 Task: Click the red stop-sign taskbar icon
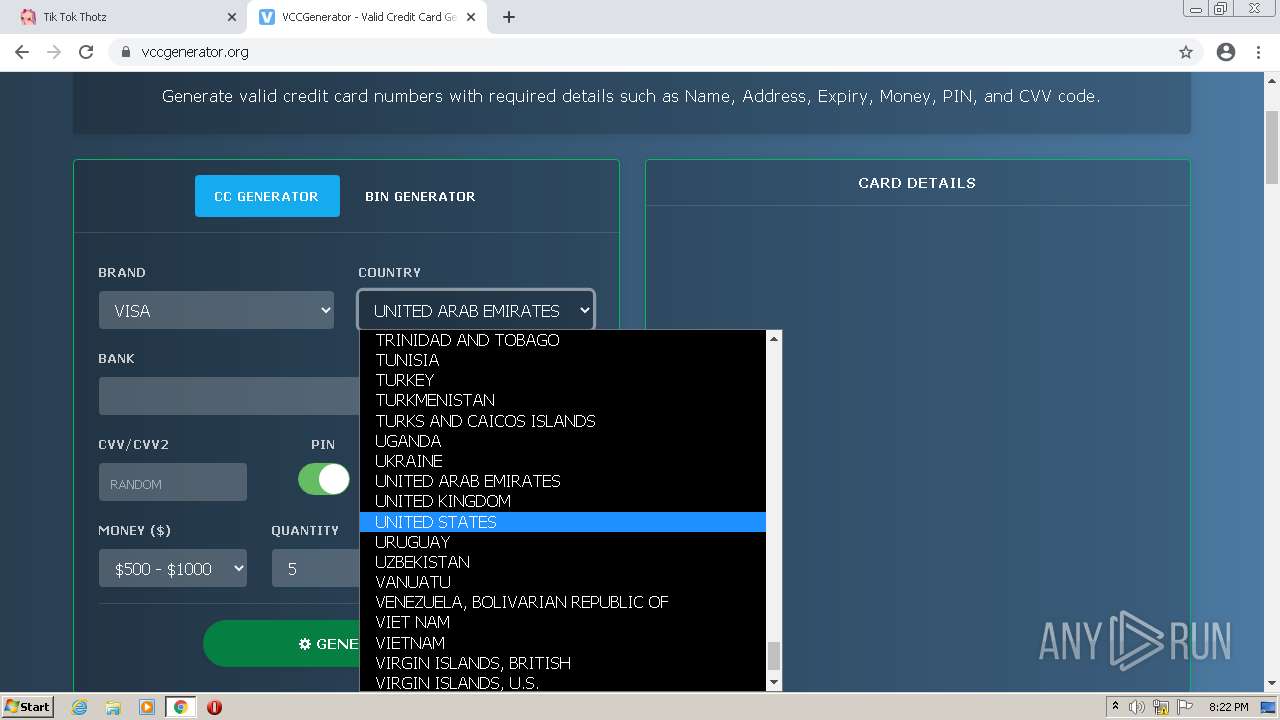tap(214, 707)
